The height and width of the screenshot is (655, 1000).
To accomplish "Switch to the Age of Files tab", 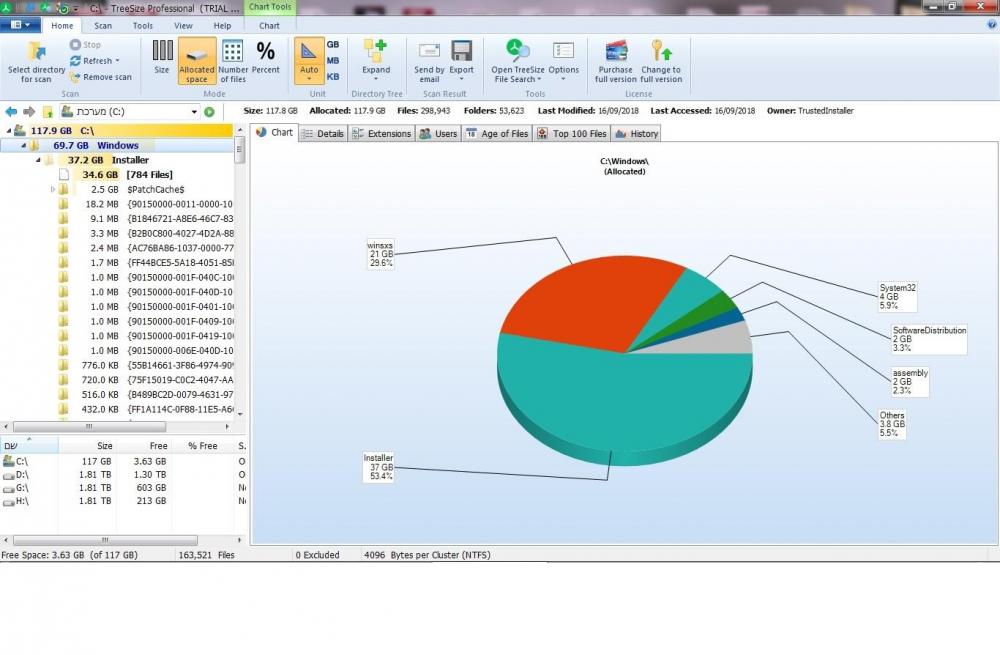I will click(497, 133).
